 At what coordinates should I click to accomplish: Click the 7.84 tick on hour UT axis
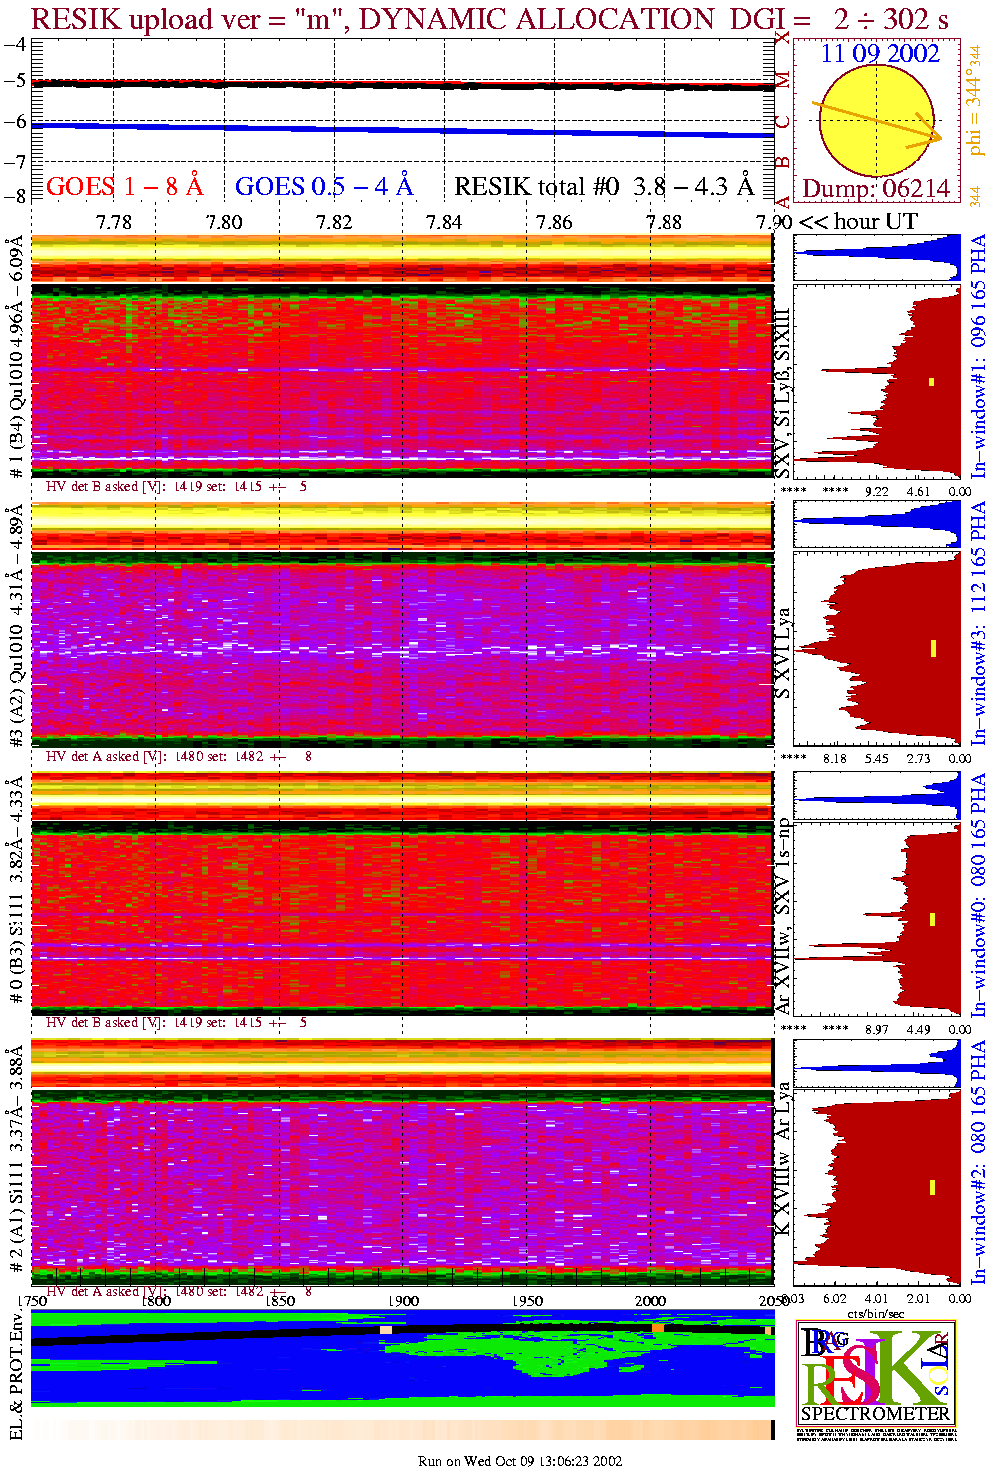click(x=444, y=222)
